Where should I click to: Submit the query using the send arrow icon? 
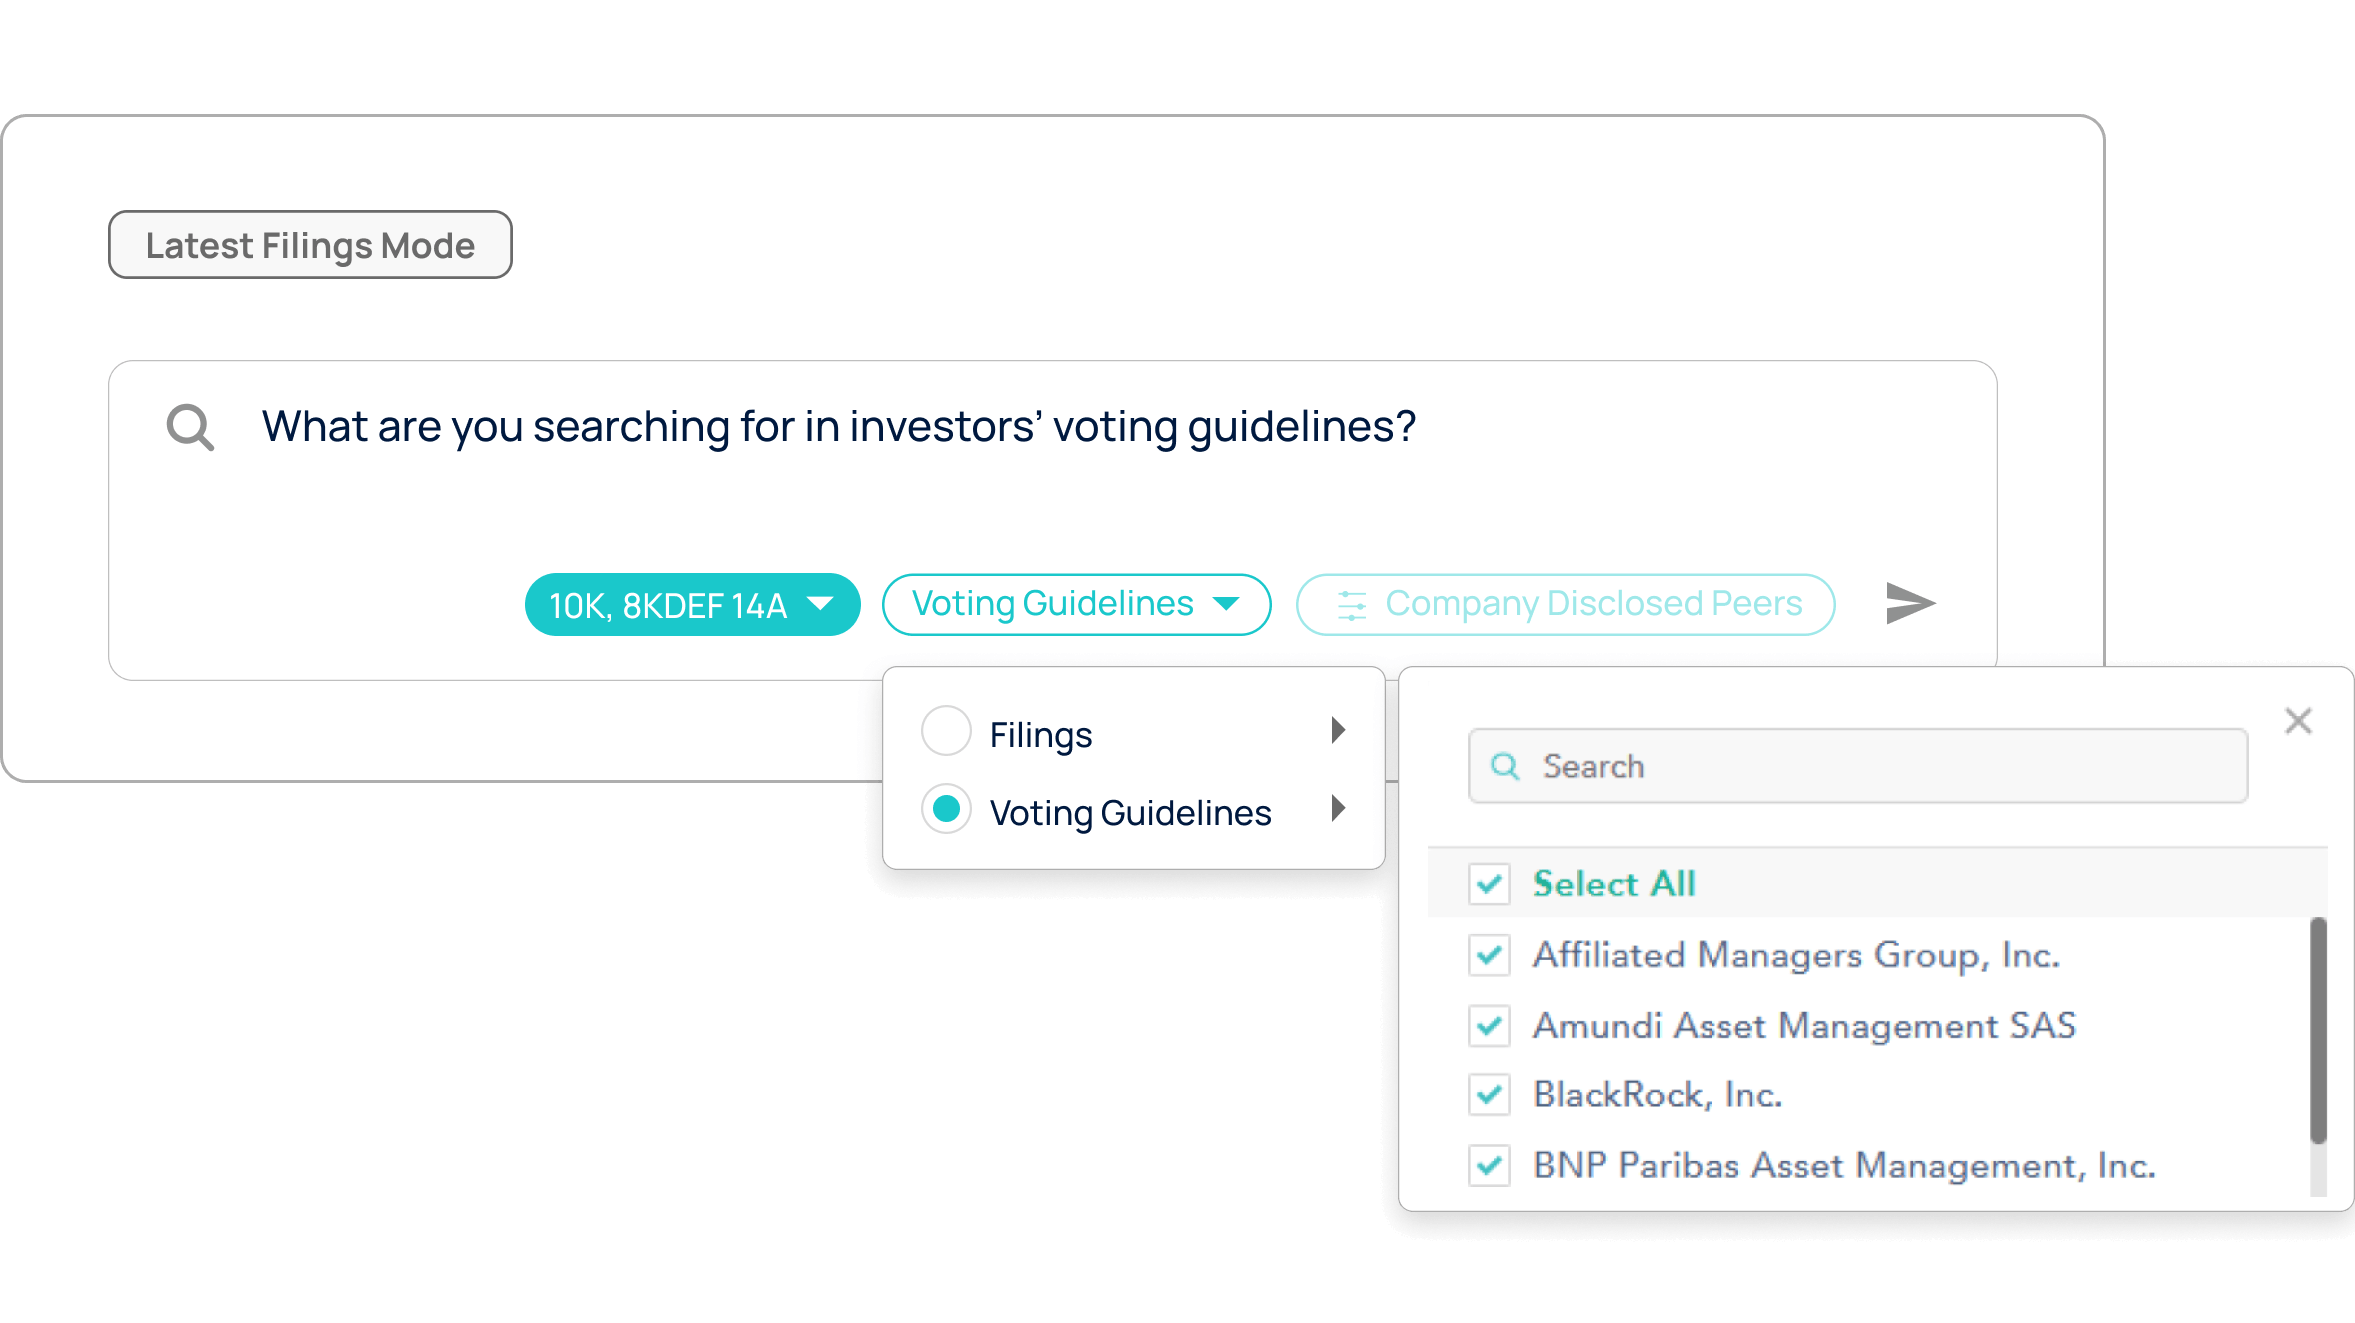click(x=1910, y=603)
